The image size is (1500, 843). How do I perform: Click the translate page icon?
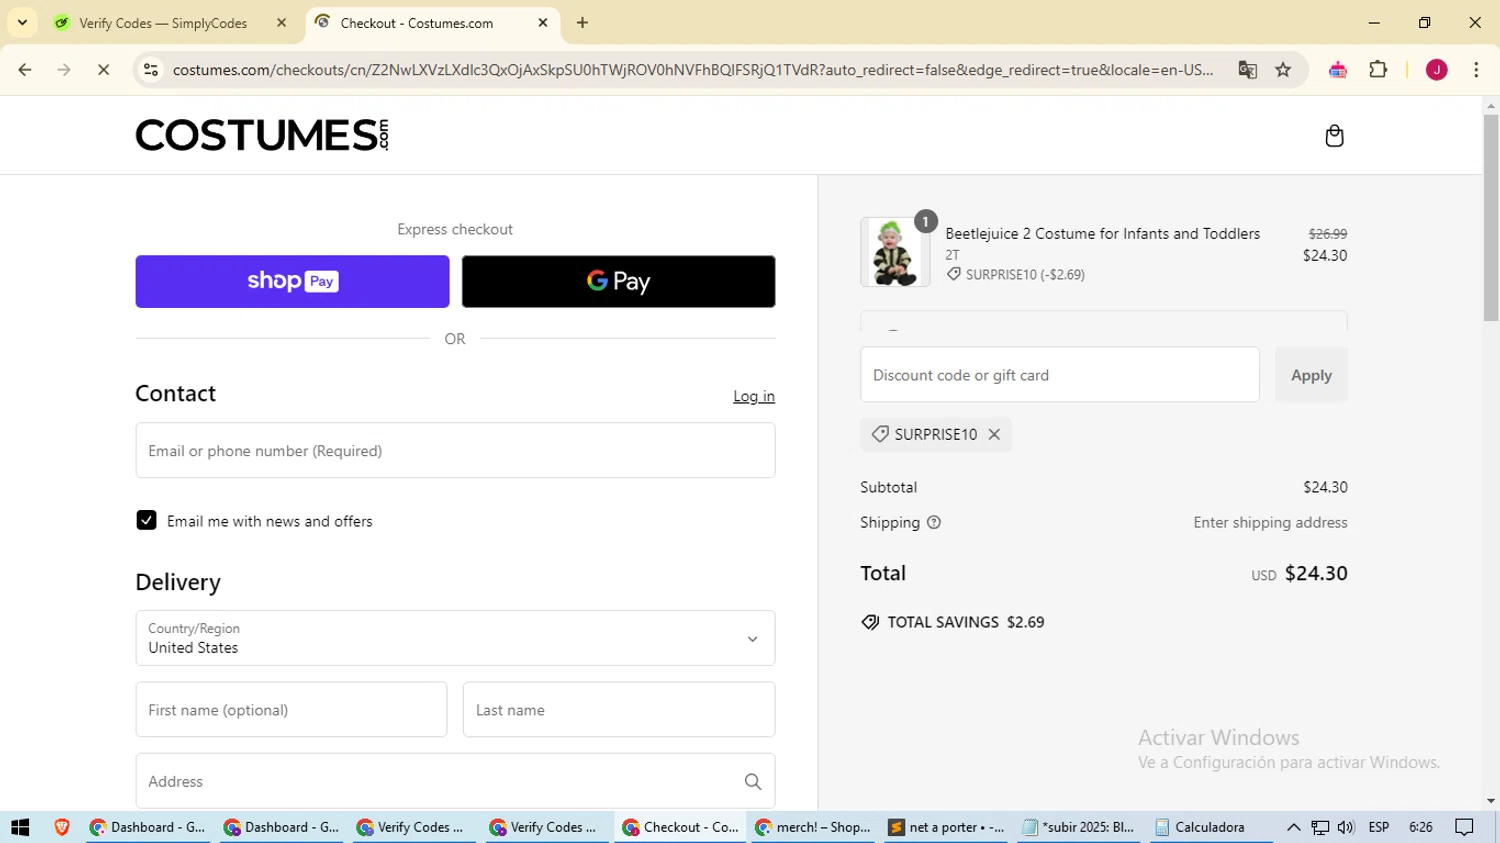[x=1247, y=70]
